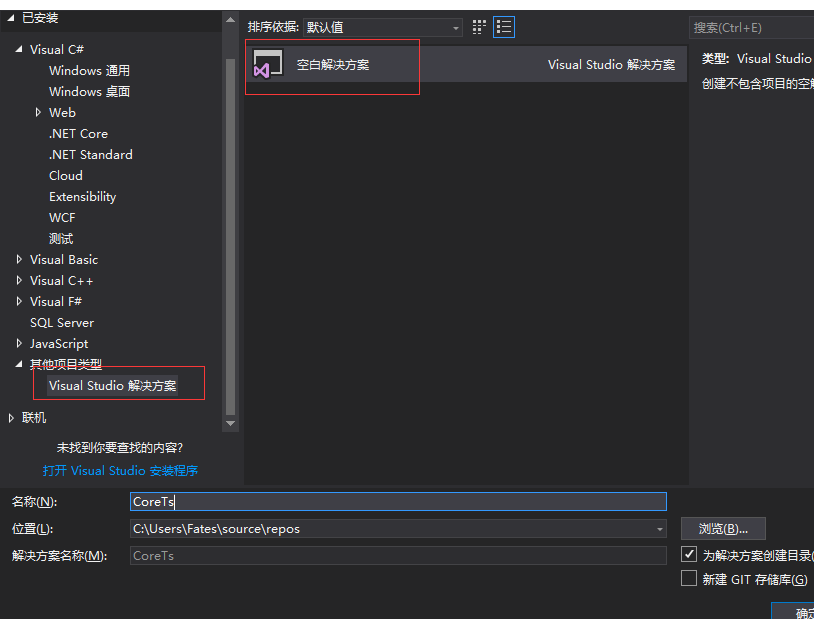Select the Extensibility category
The image size is (814, 619).
[x=83, y=197]
